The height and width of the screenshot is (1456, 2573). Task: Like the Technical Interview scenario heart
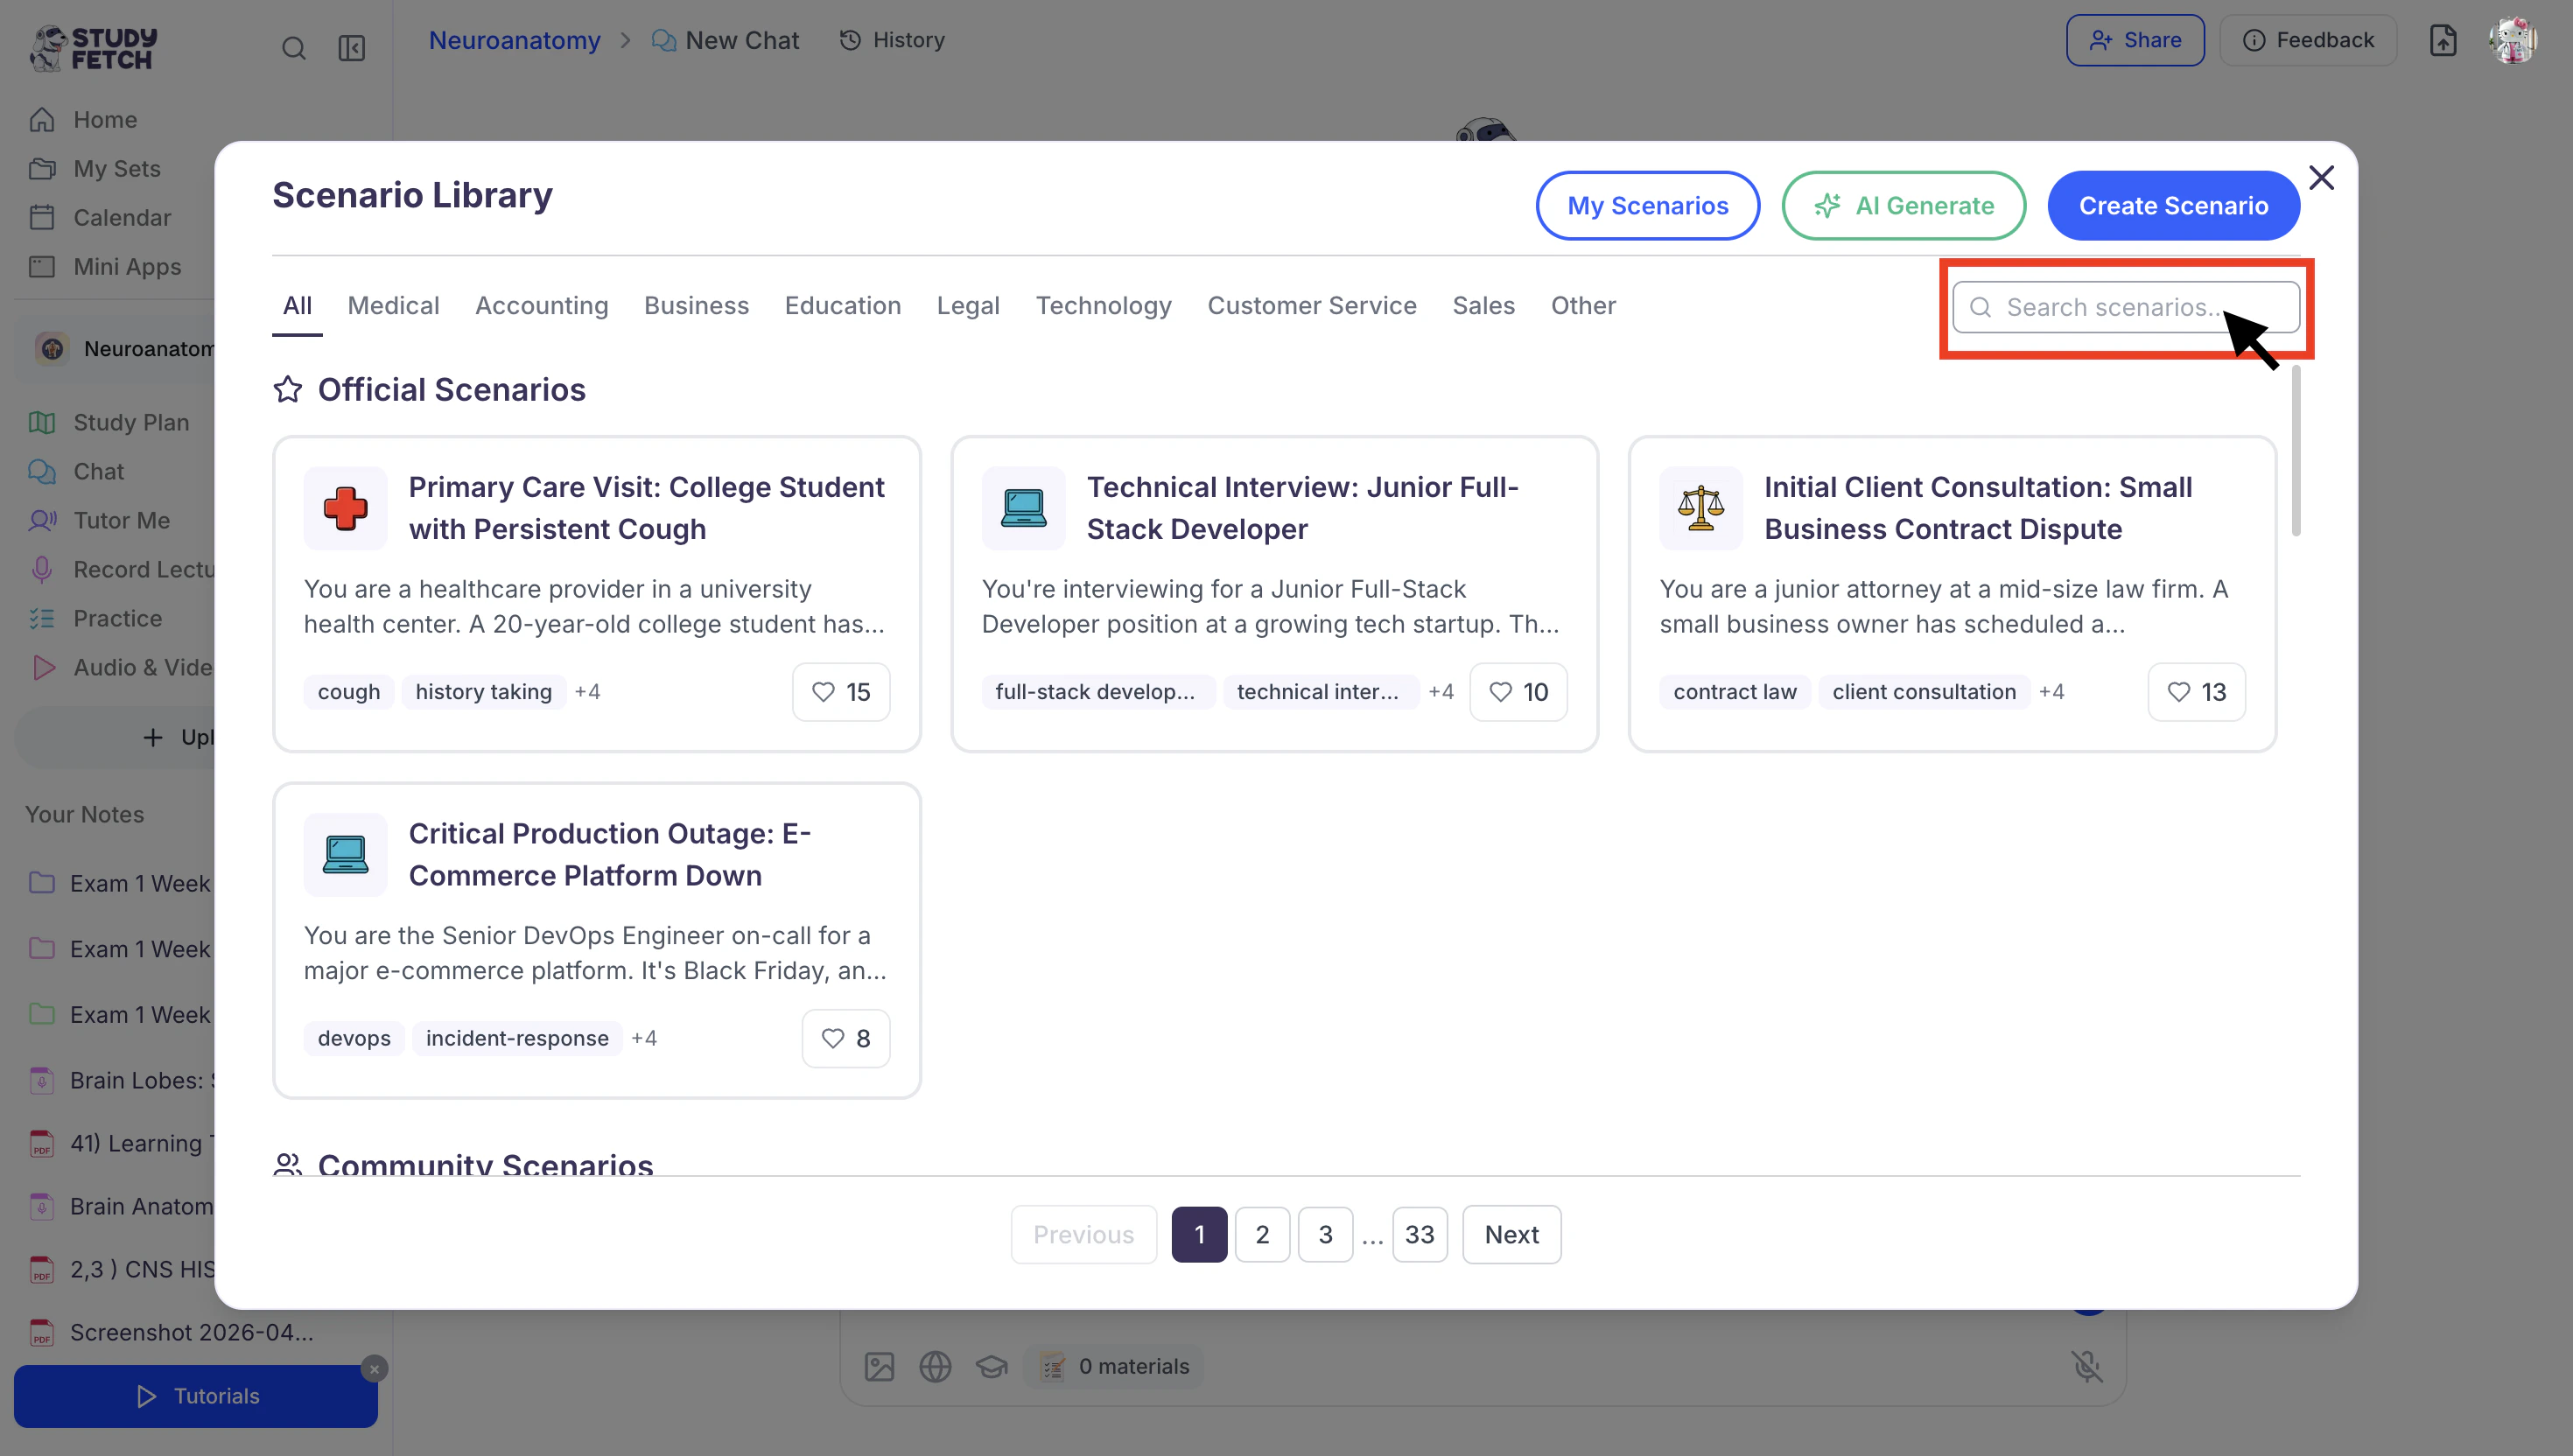tap(1517, 692)
